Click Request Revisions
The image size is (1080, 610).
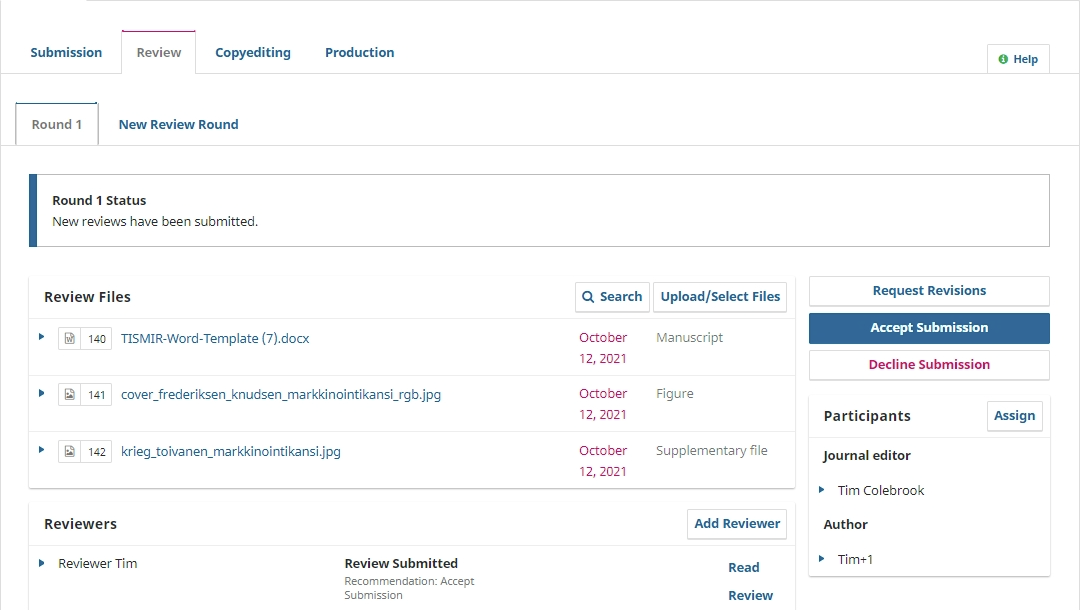[x=929, y=291]
